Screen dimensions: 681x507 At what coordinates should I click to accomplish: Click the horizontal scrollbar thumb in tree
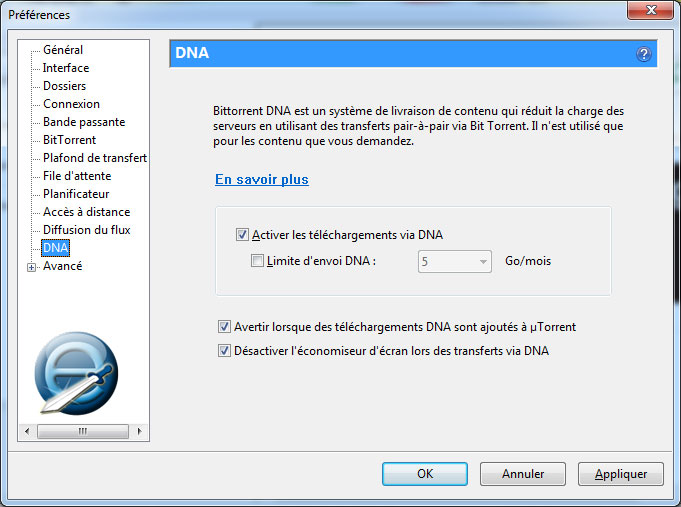[83, 431]
